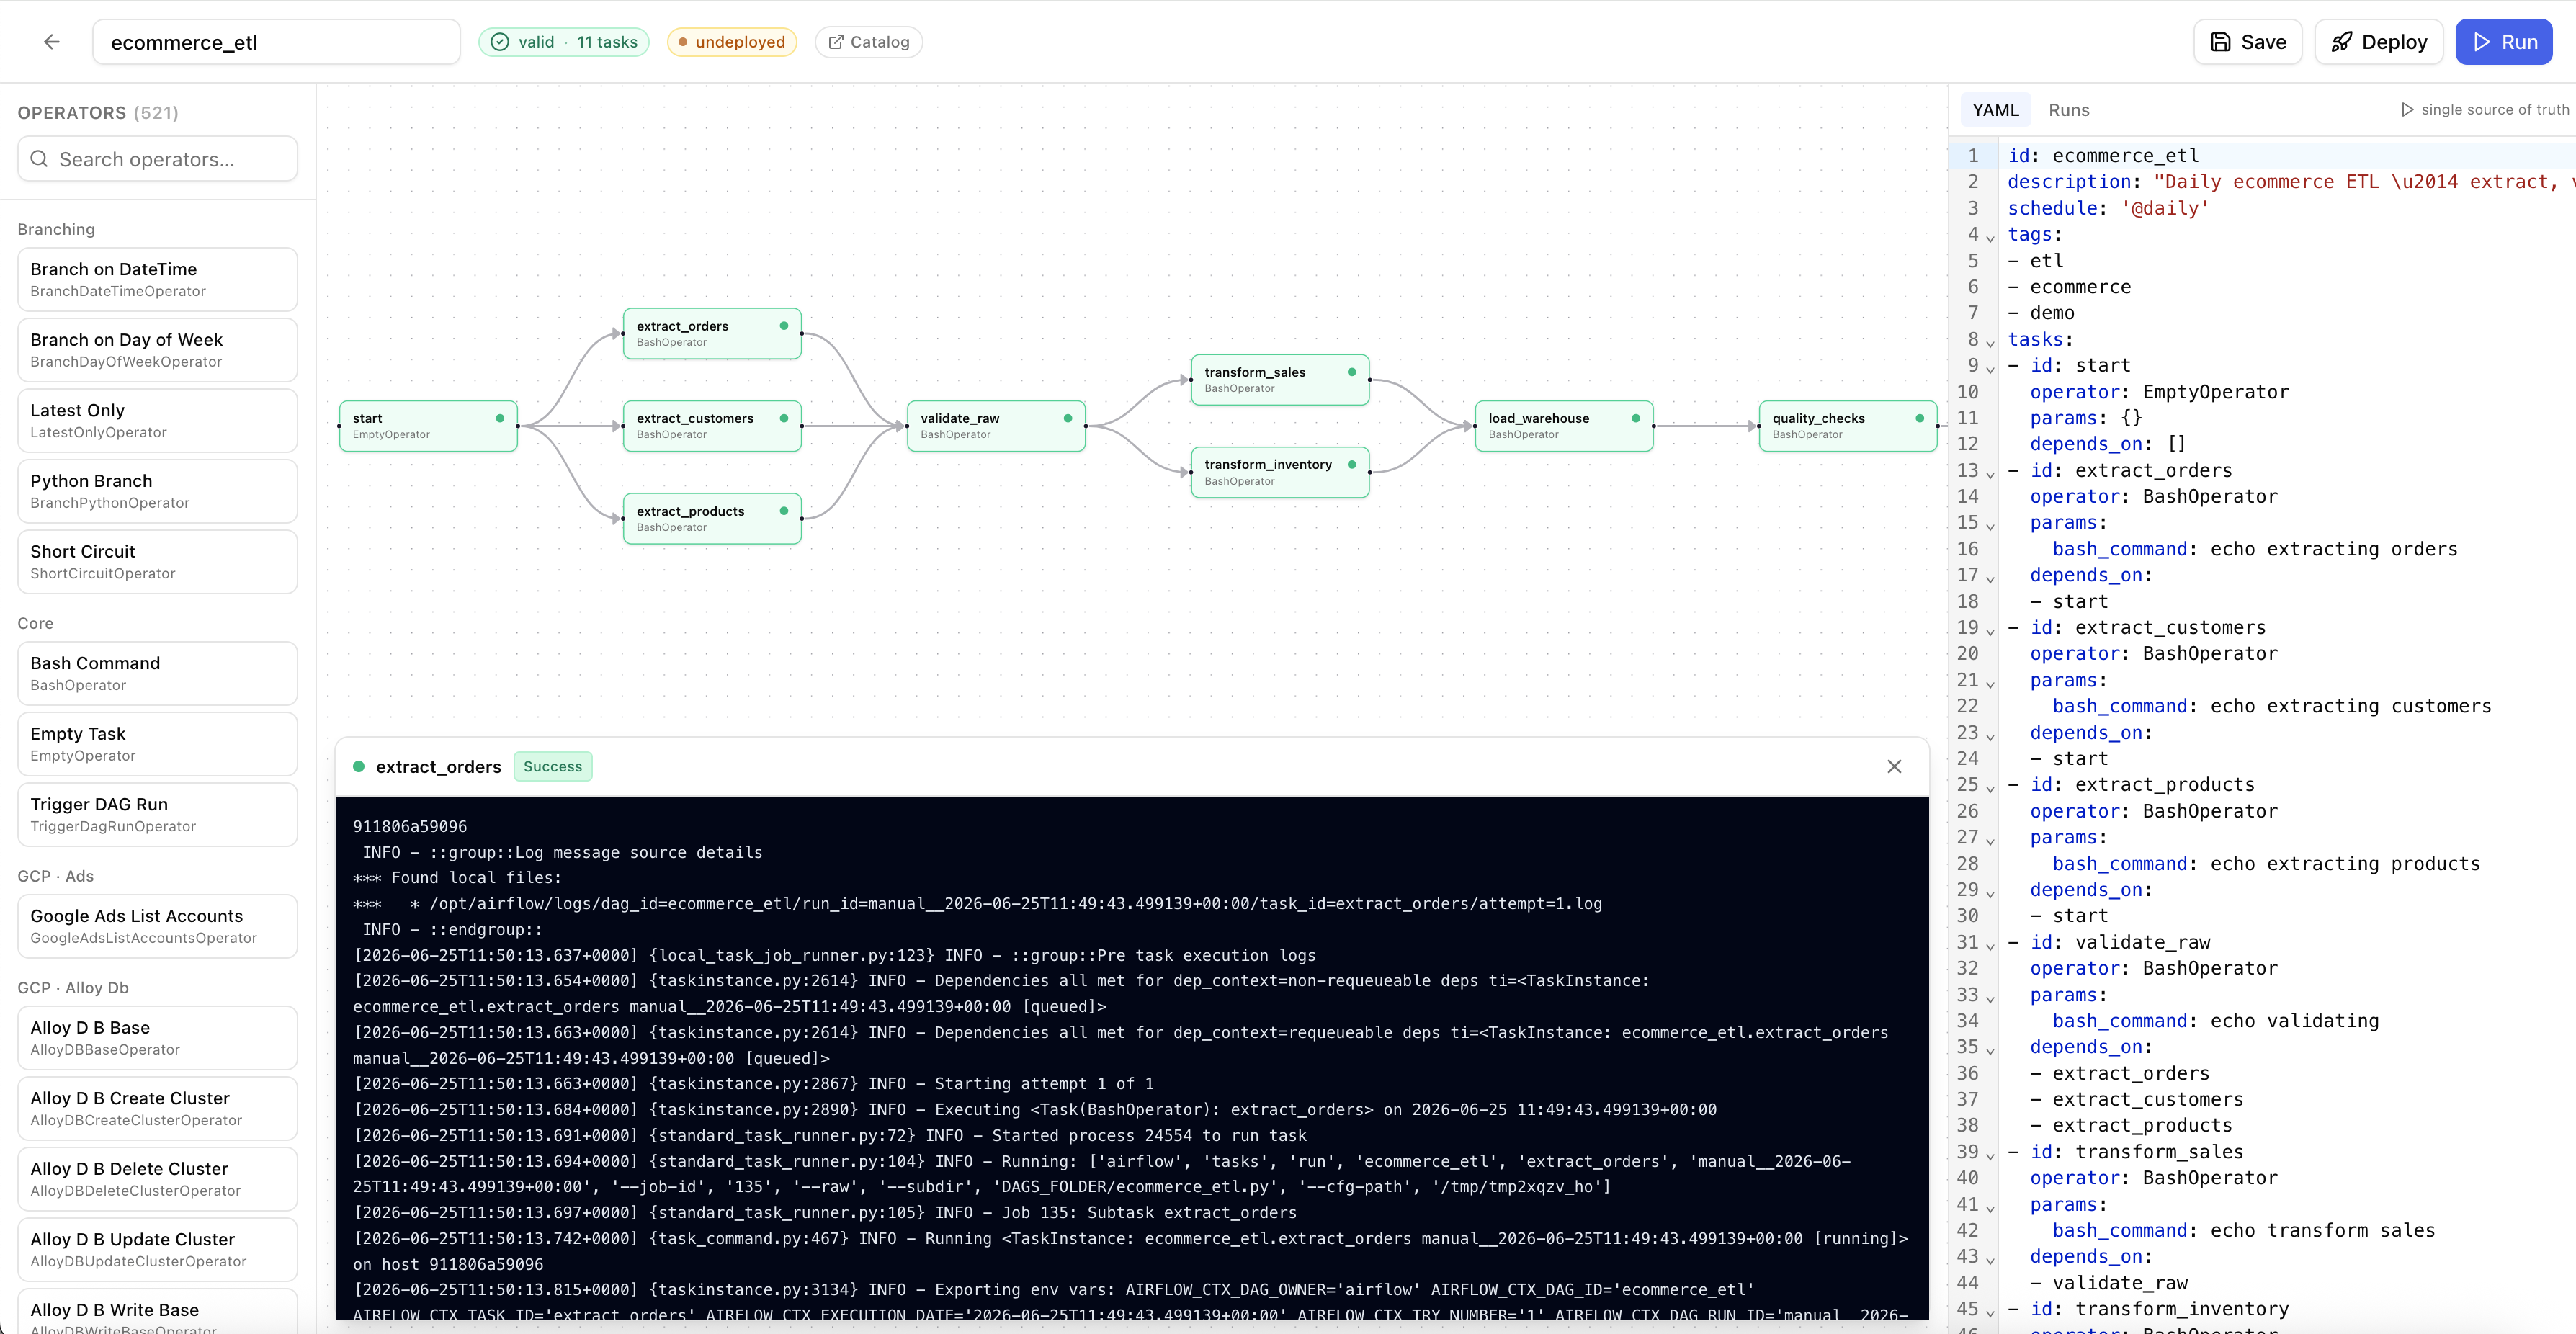Screen dimensions: 2576x1334
Task: Collapse extract_customers fold at line 19
Action: (1990, 630)
